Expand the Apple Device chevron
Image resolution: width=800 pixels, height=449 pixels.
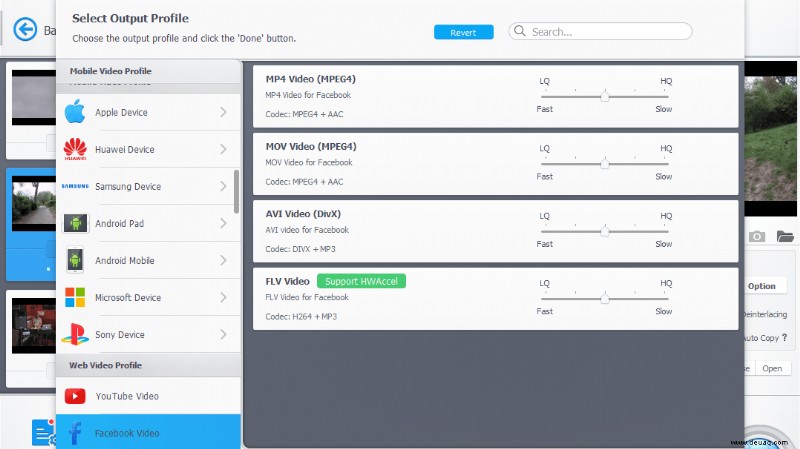(x=223, y=112)
